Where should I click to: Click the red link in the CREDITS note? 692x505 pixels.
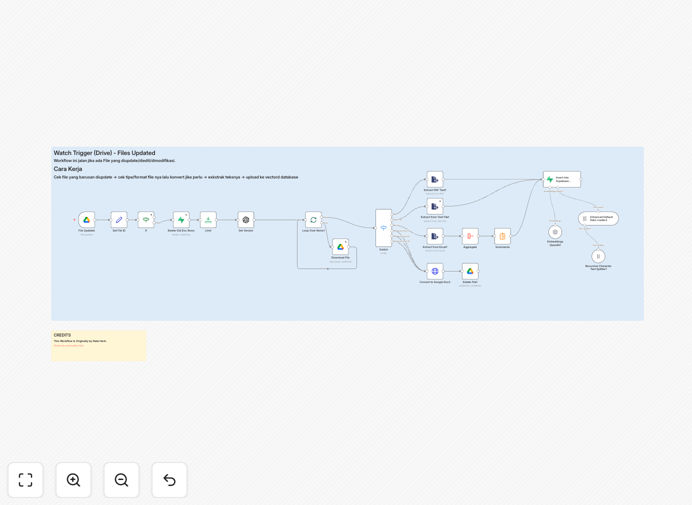click(69, 346)
